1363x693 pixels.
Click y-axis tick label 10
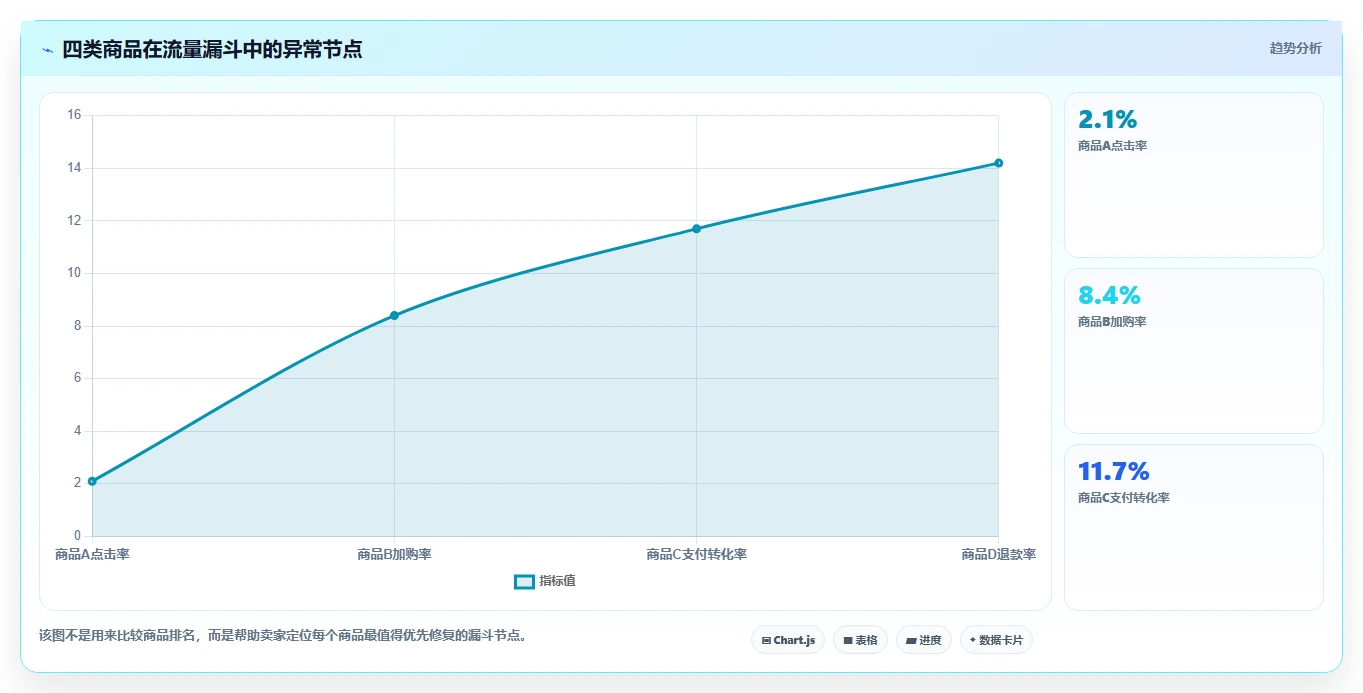point(73,273)
